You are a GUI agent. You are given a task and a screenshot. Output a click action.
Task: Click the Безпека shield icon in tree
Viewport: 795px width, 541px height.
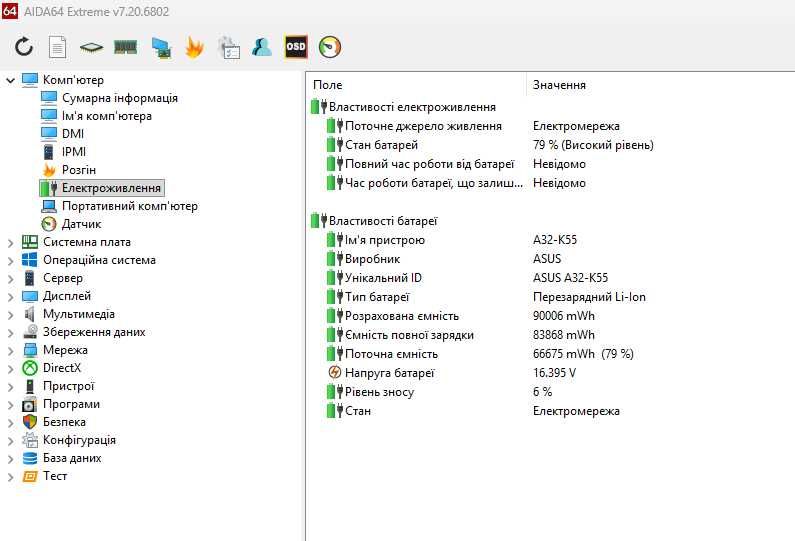click(x=30, y=422)
